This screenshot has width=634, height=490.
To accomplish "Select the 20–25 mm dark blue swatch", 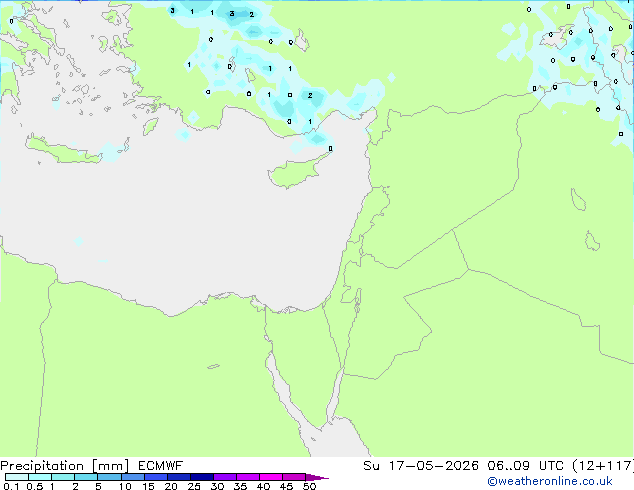I will tap(178, 477).
